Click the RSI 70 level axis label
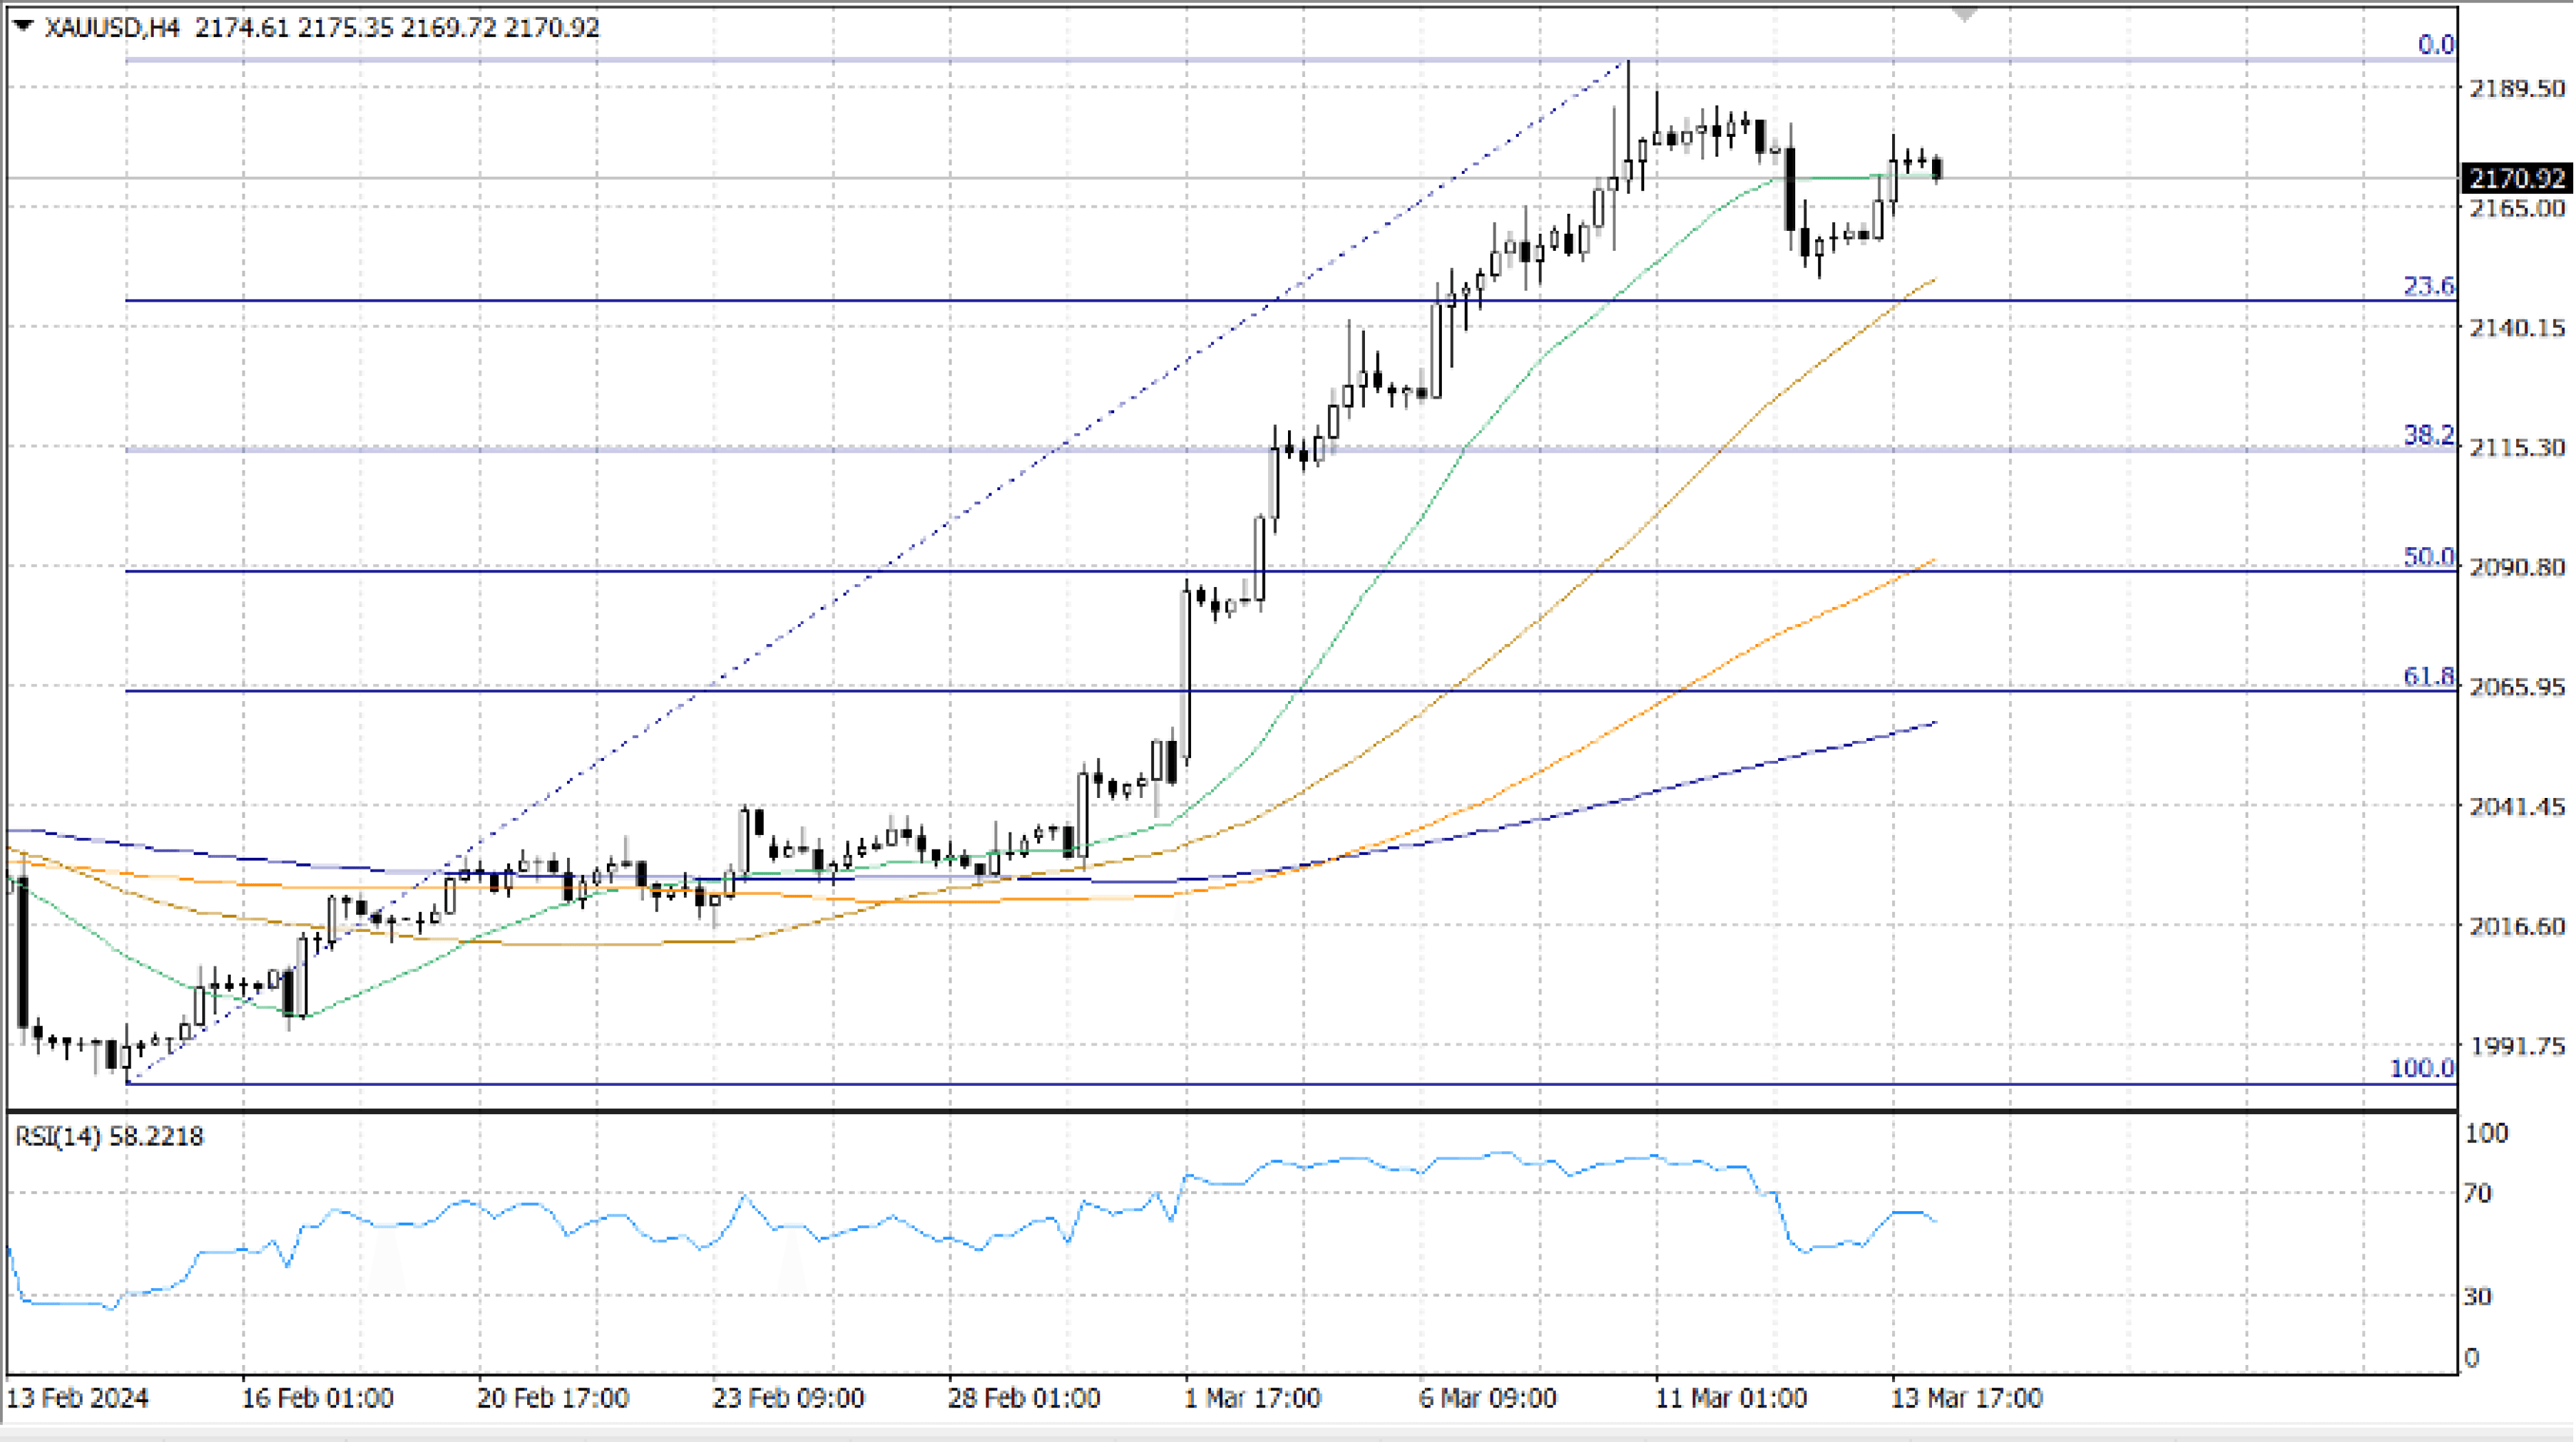 tap(2477, 1193)
